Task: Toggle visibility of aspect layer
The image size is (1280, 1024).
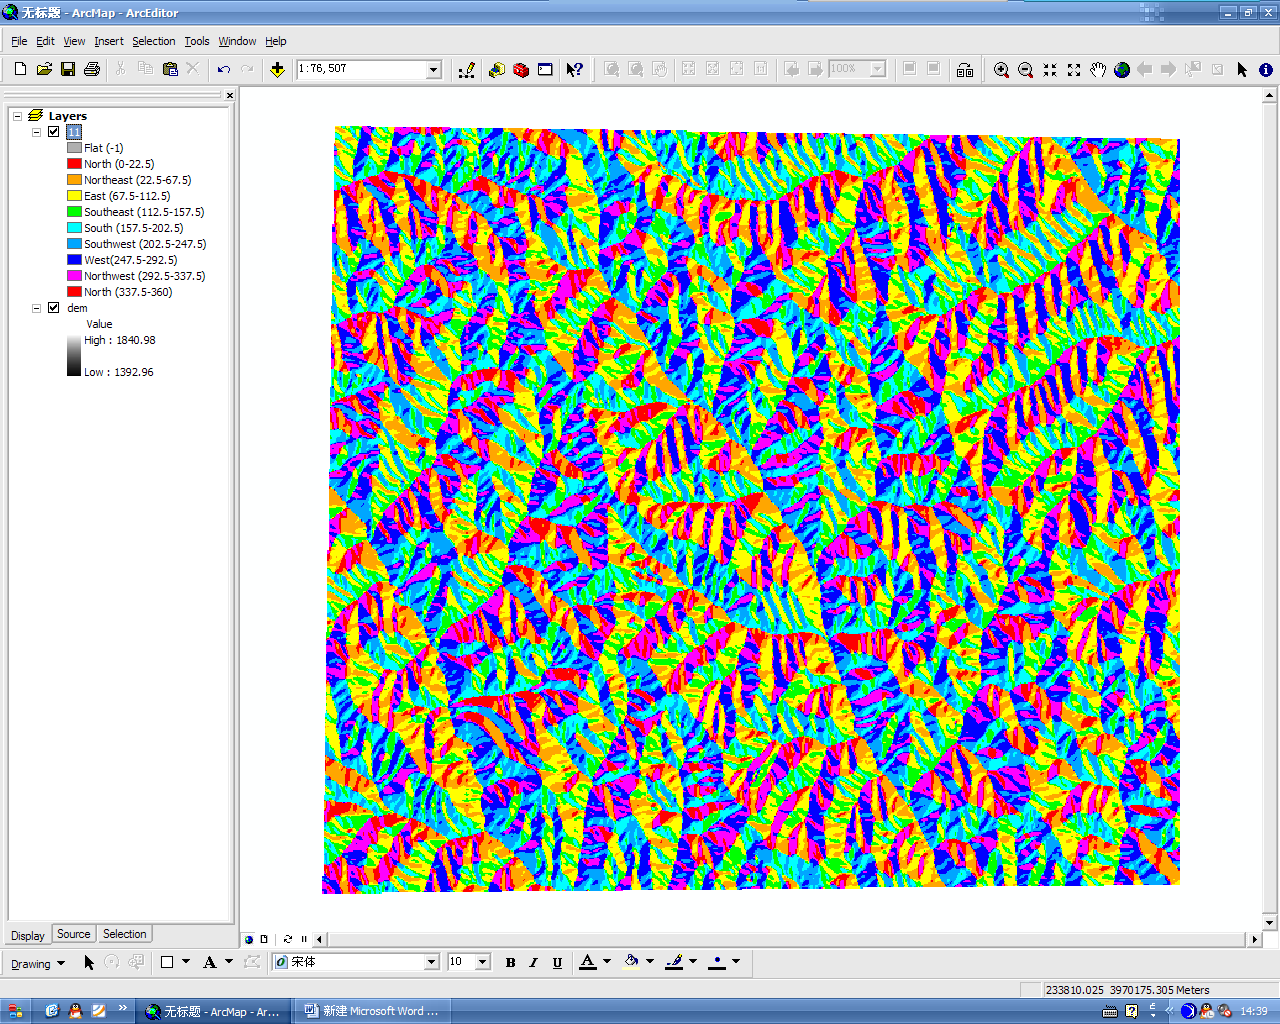Action: tap(54, 132)
